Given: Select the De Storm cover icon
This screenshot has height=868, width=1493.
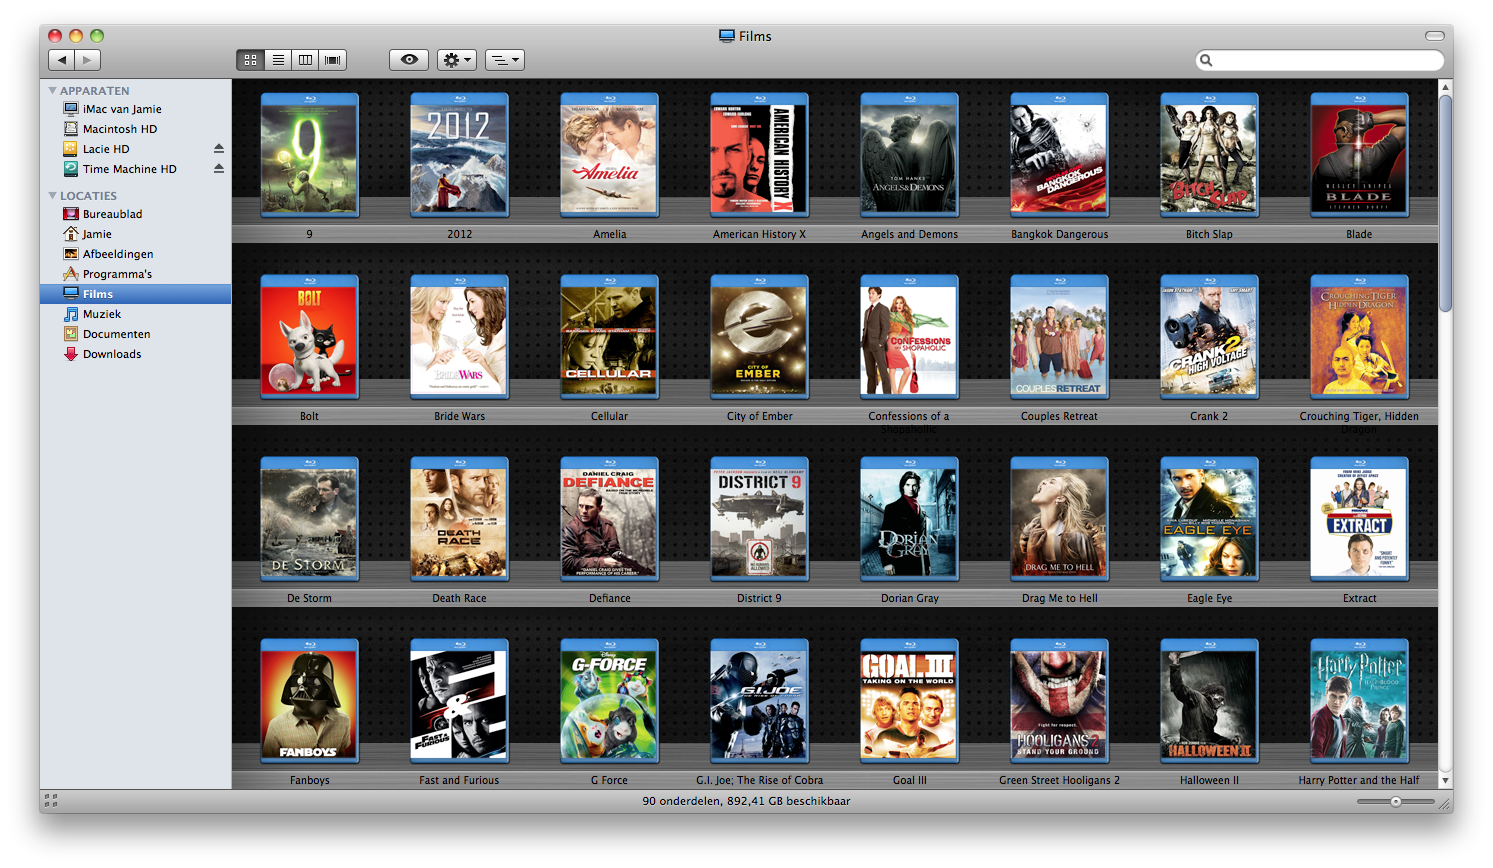Looking at the screenshot, I should pyautogui.click(x=309, y=519).
